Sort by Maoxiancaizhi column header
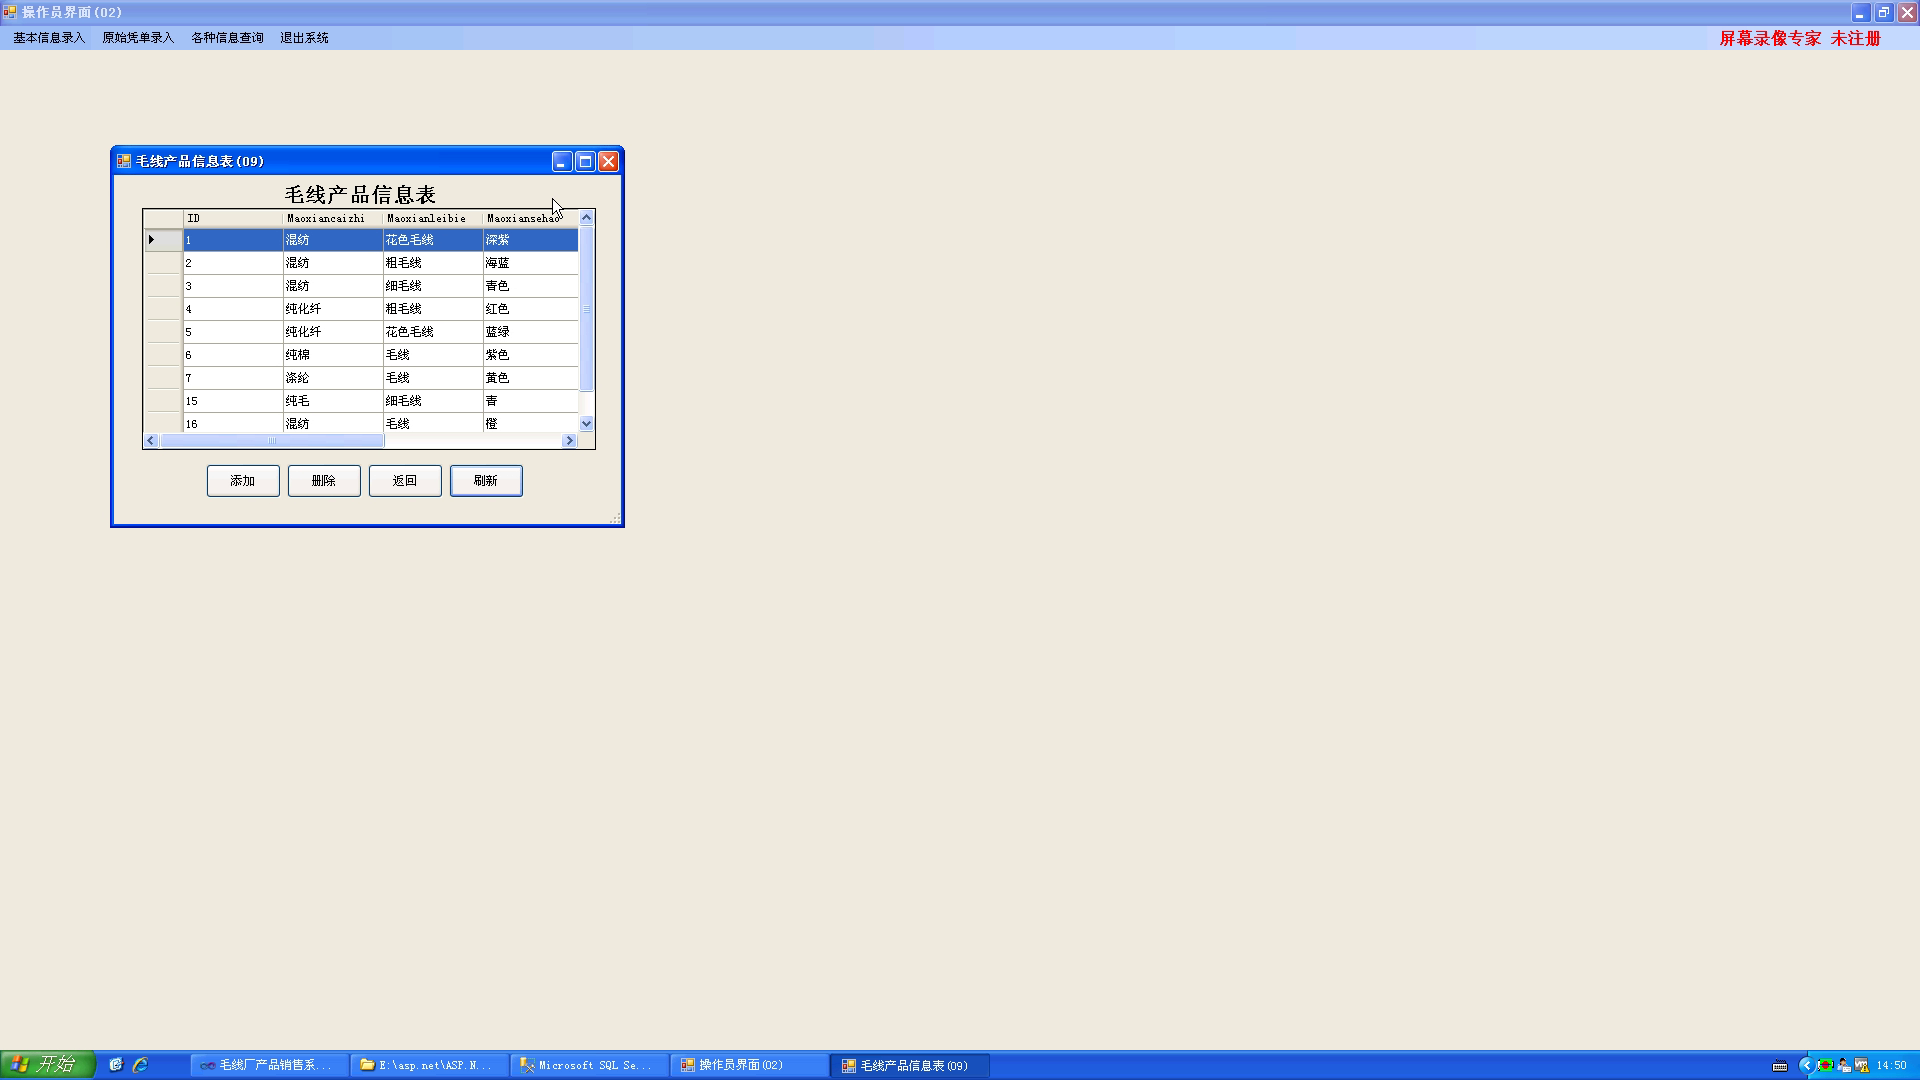Image resolution: width=1920 pixels, height=1080 pixels. (333, 218)
